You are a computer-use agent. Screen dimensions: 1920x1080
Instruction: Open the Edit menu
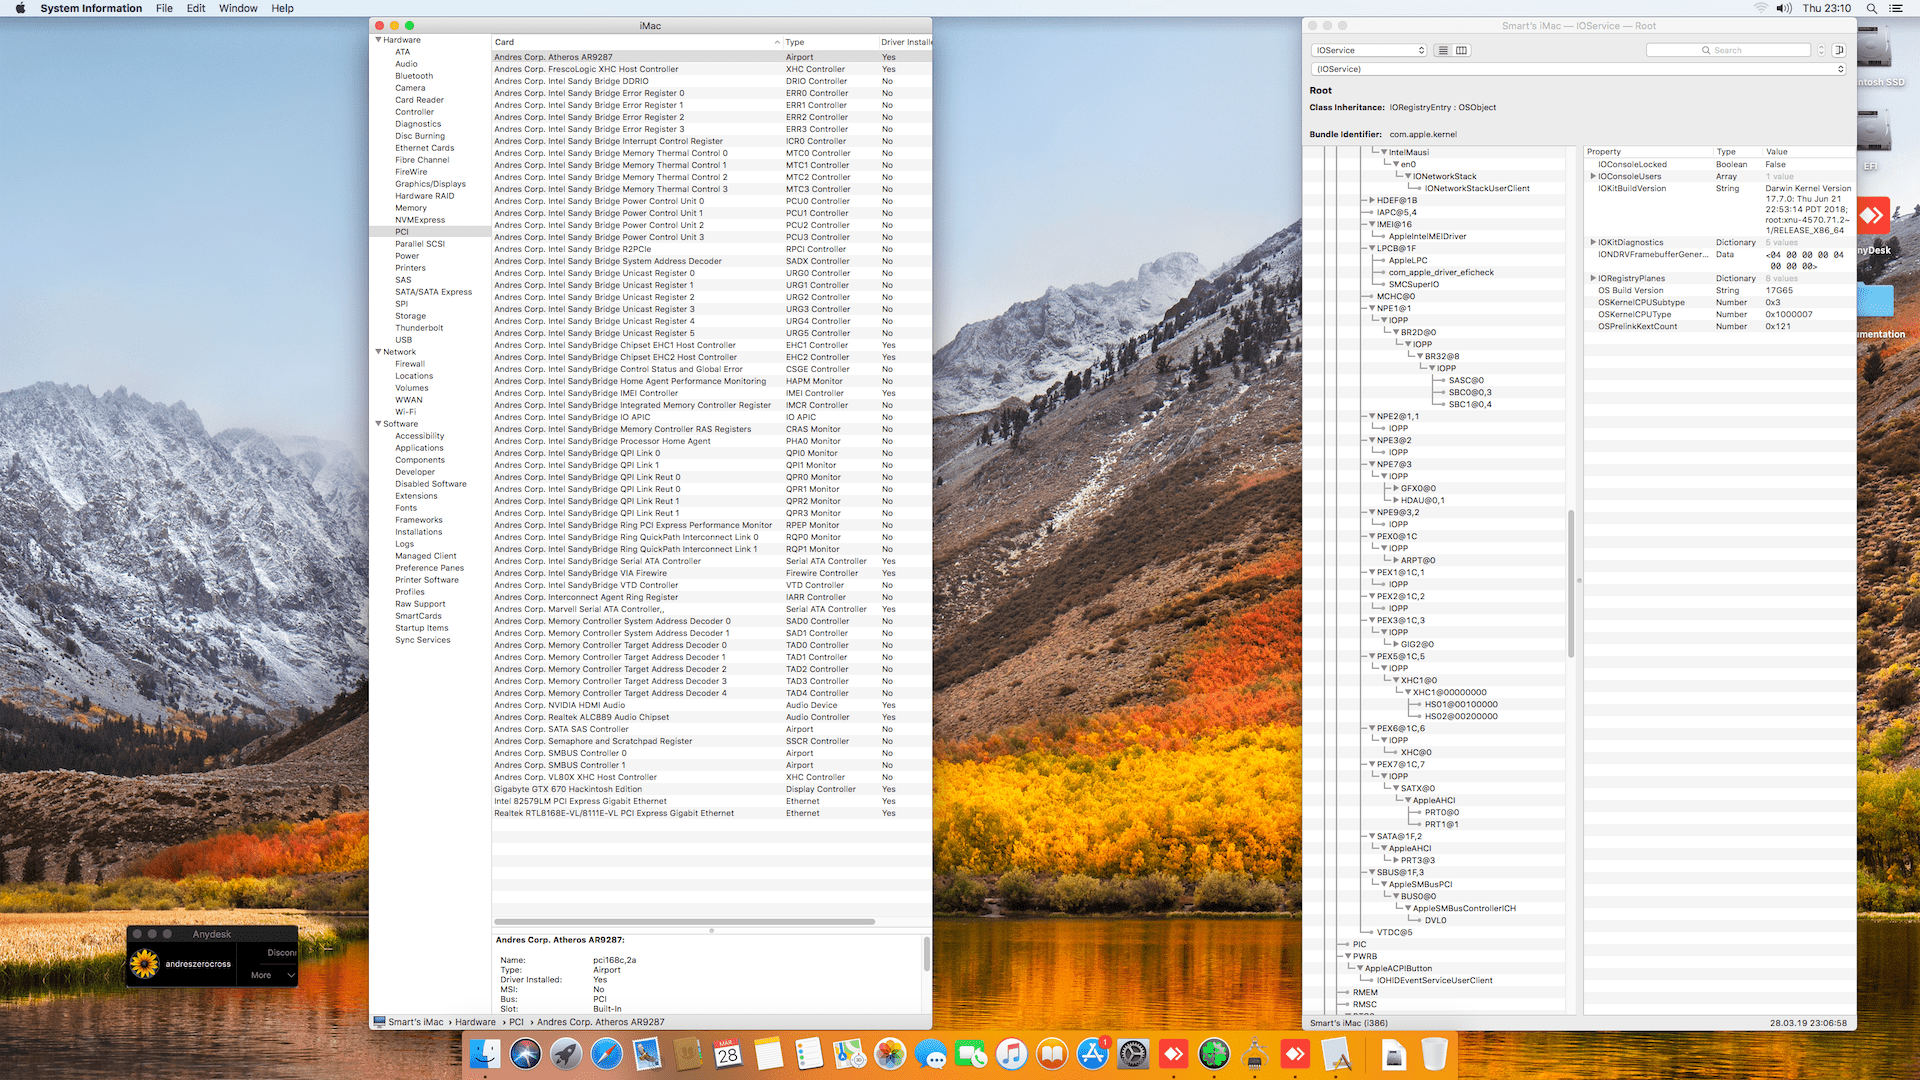pos(196,8)
